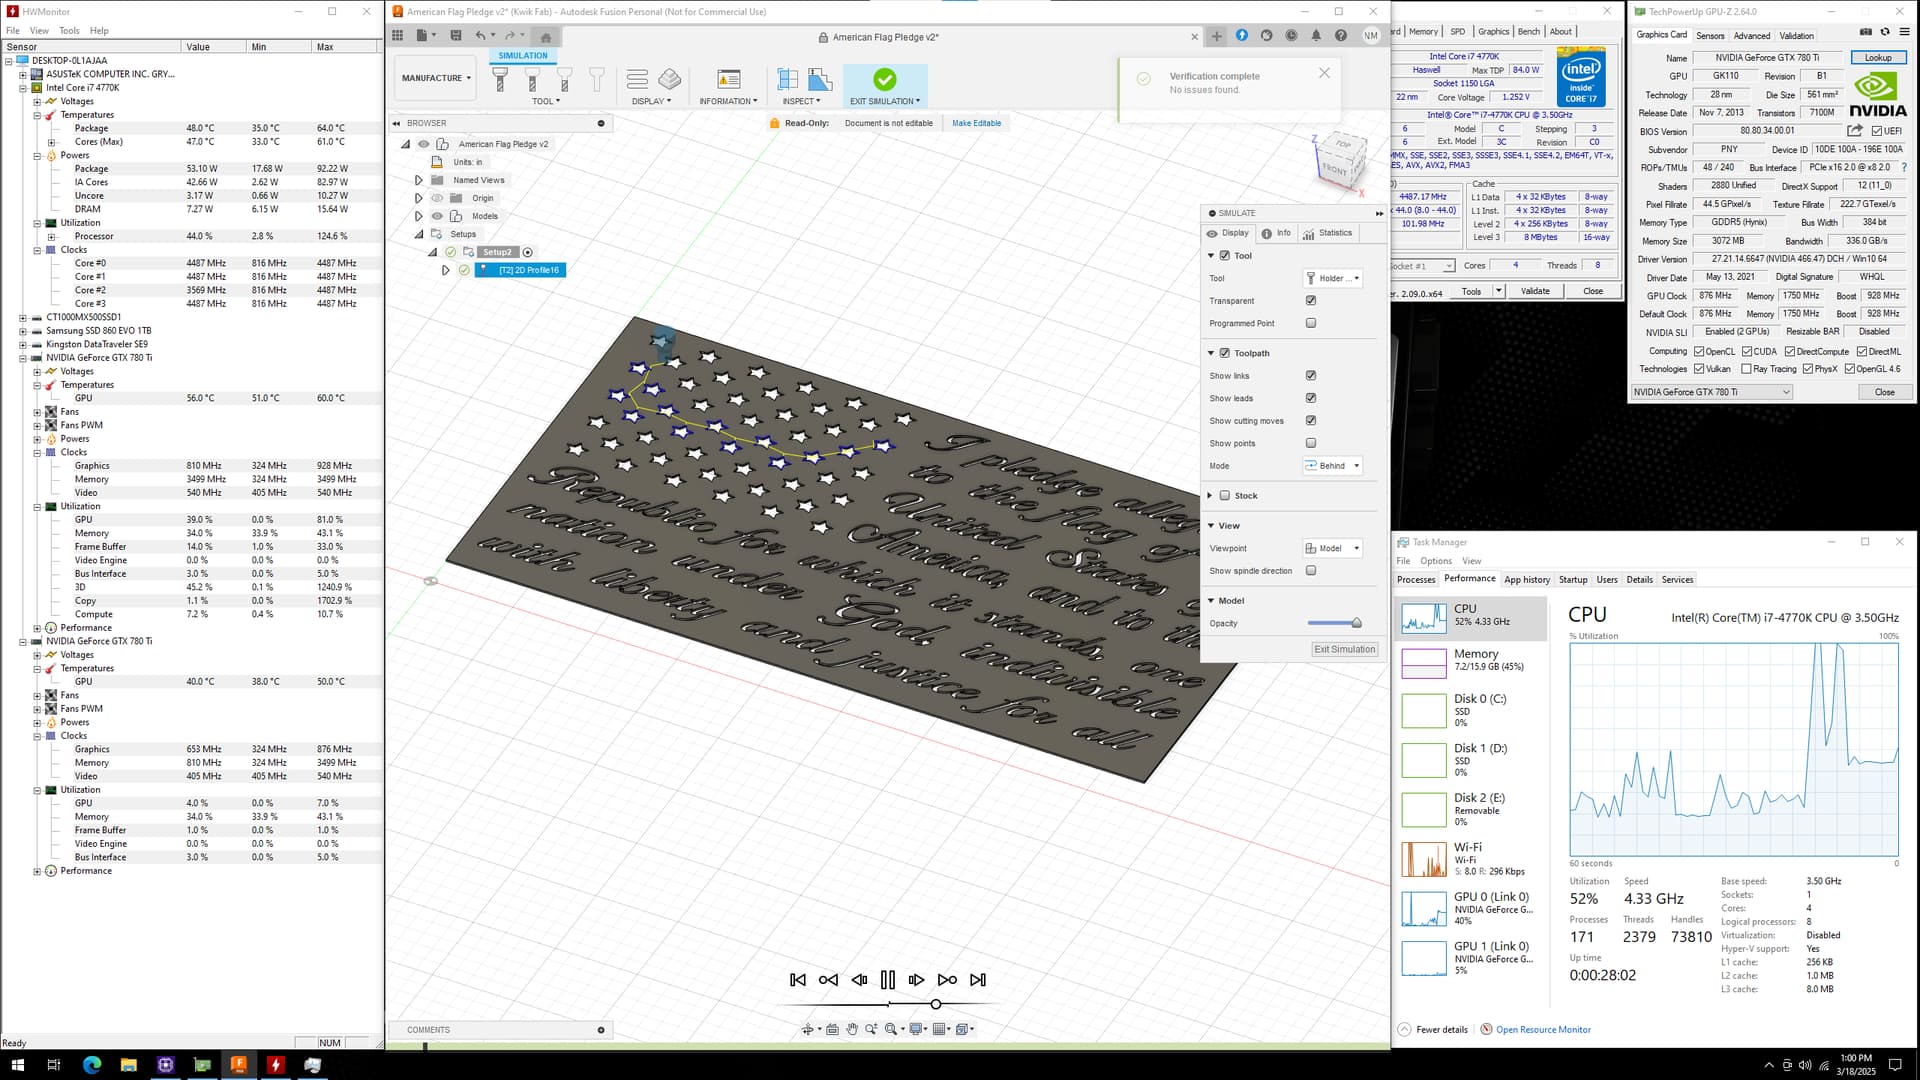Open App history tab in Task Manager
This screenshot has height=1080, width=1920.
1527,580
